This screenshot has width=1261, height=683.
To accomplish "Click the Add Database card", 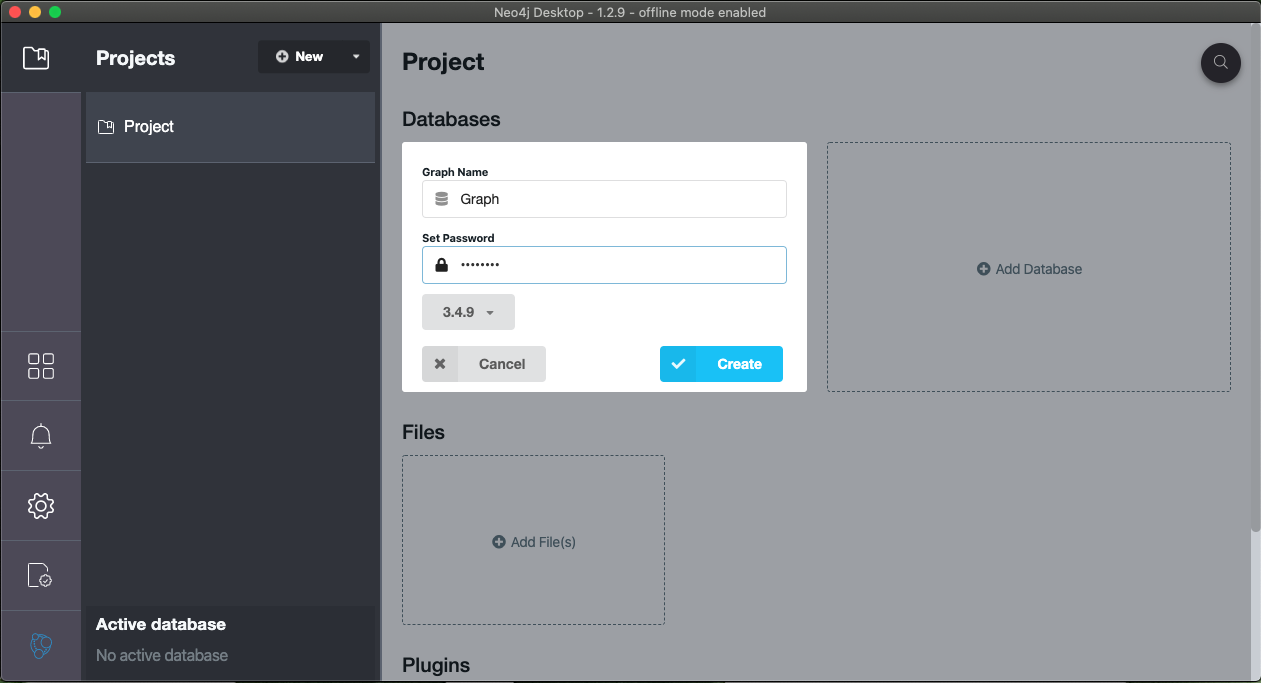I will 1029,267.
